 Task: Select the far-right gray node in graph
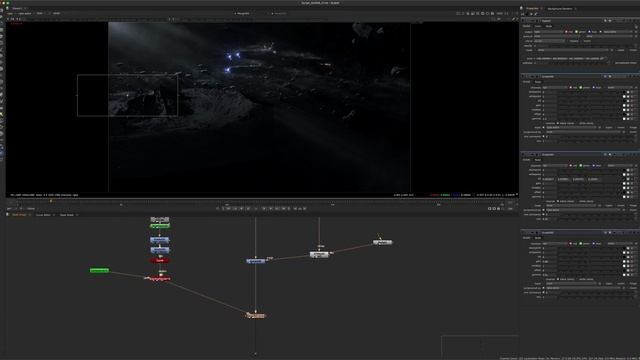(x=382, y=242)
